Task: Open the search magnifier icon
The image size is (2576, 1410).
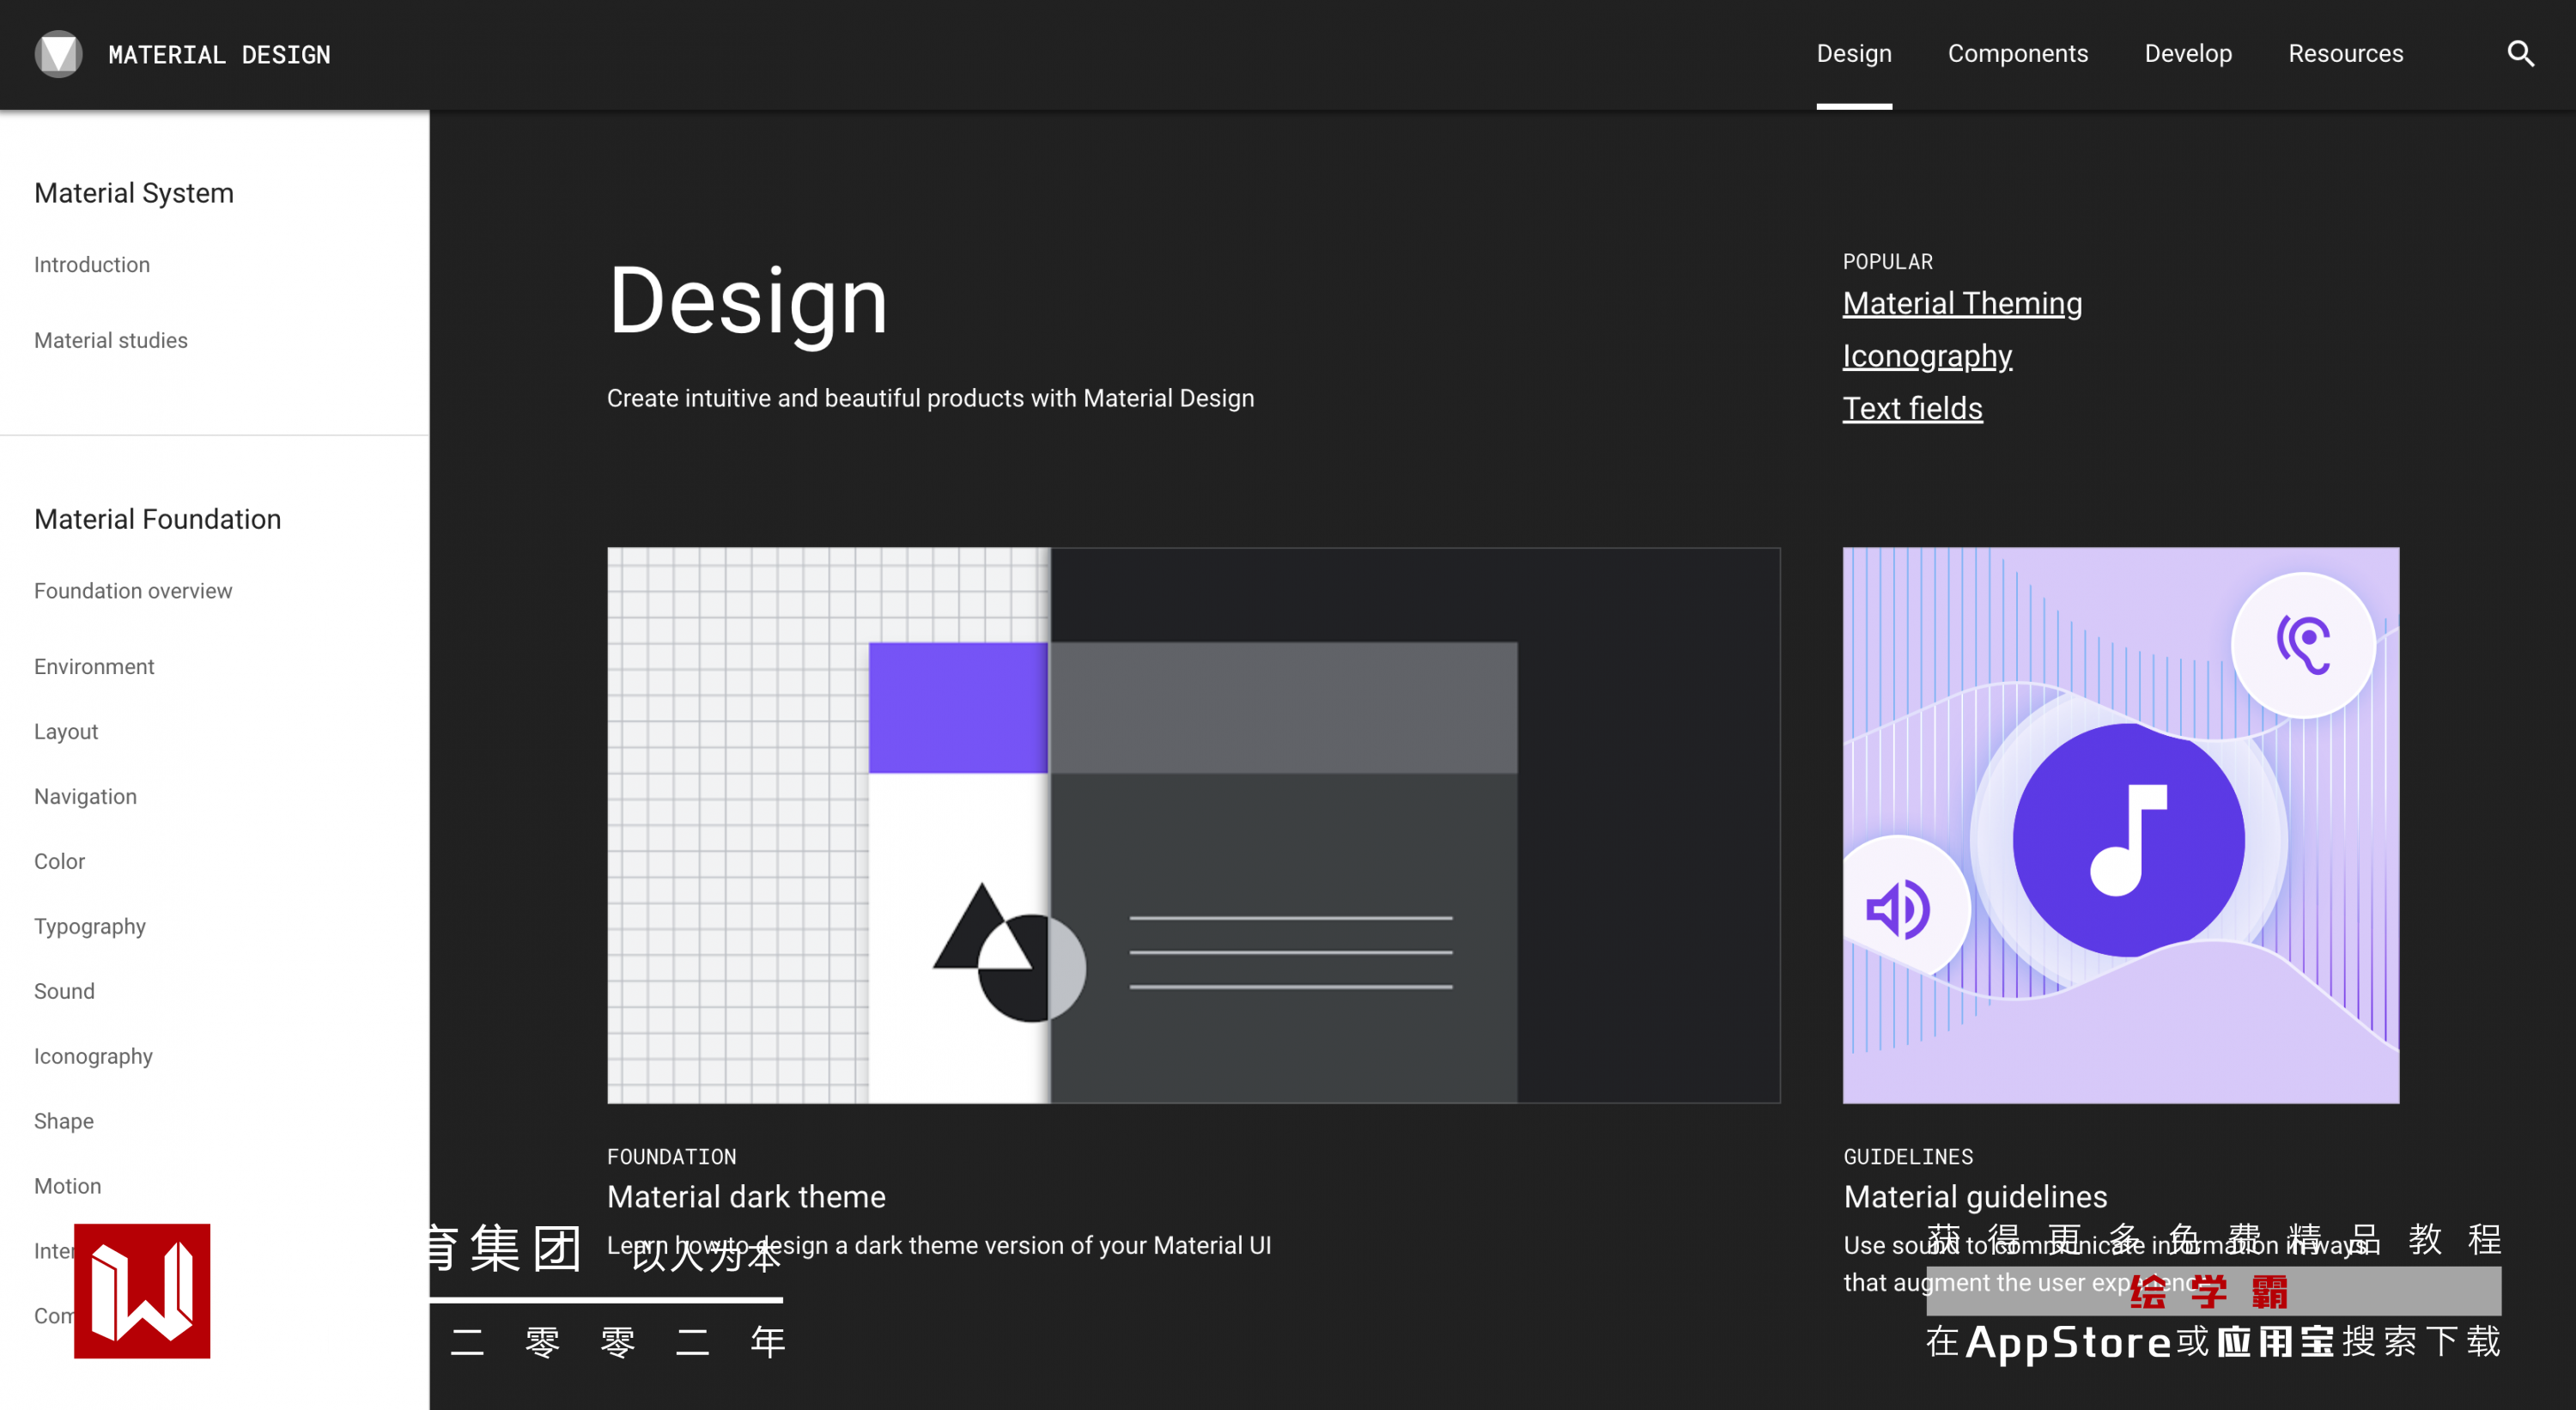Action: tap(2520, 54)
